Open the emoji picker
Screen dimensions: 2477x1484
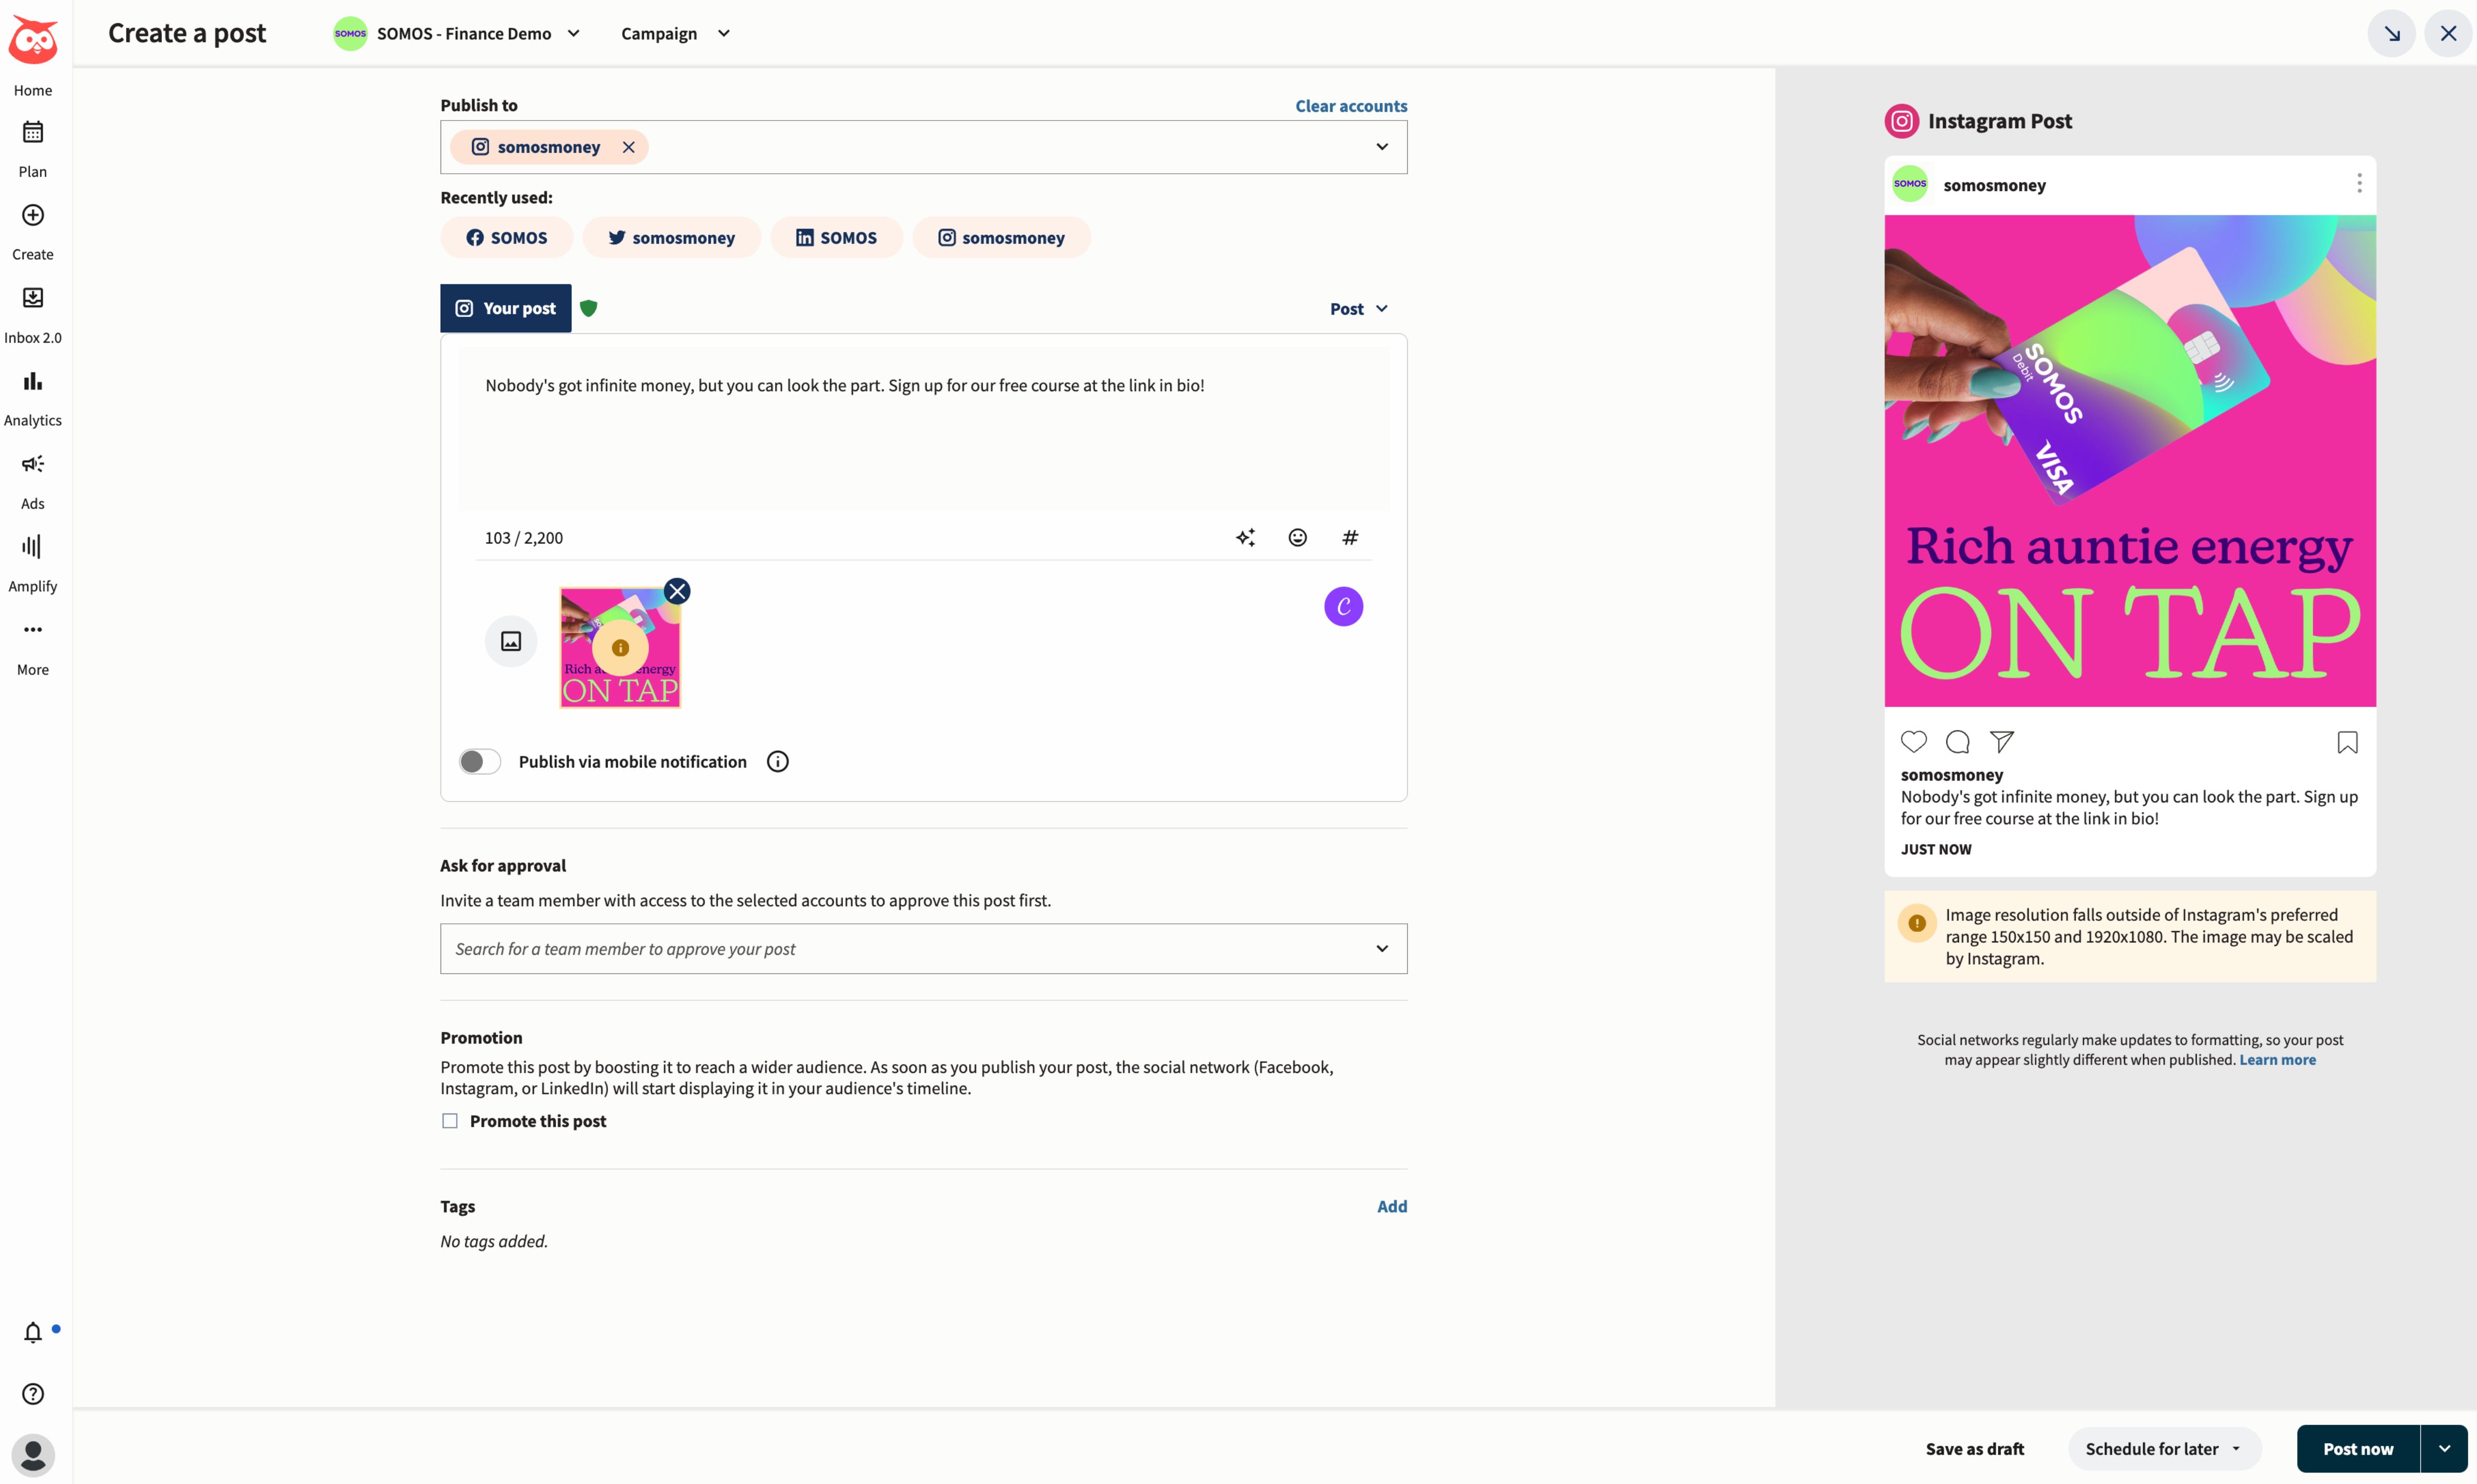pos(1297,537)
